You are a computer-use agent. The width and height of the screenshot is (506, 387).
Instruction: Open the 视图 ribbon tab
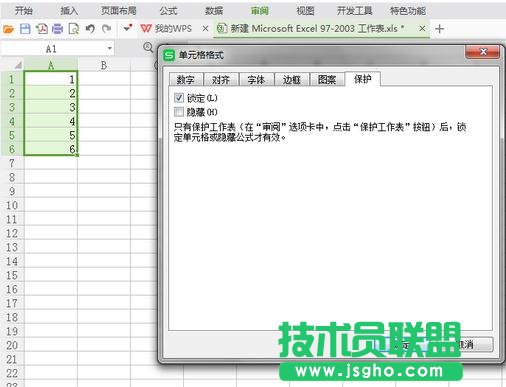(x=305, y=11)
